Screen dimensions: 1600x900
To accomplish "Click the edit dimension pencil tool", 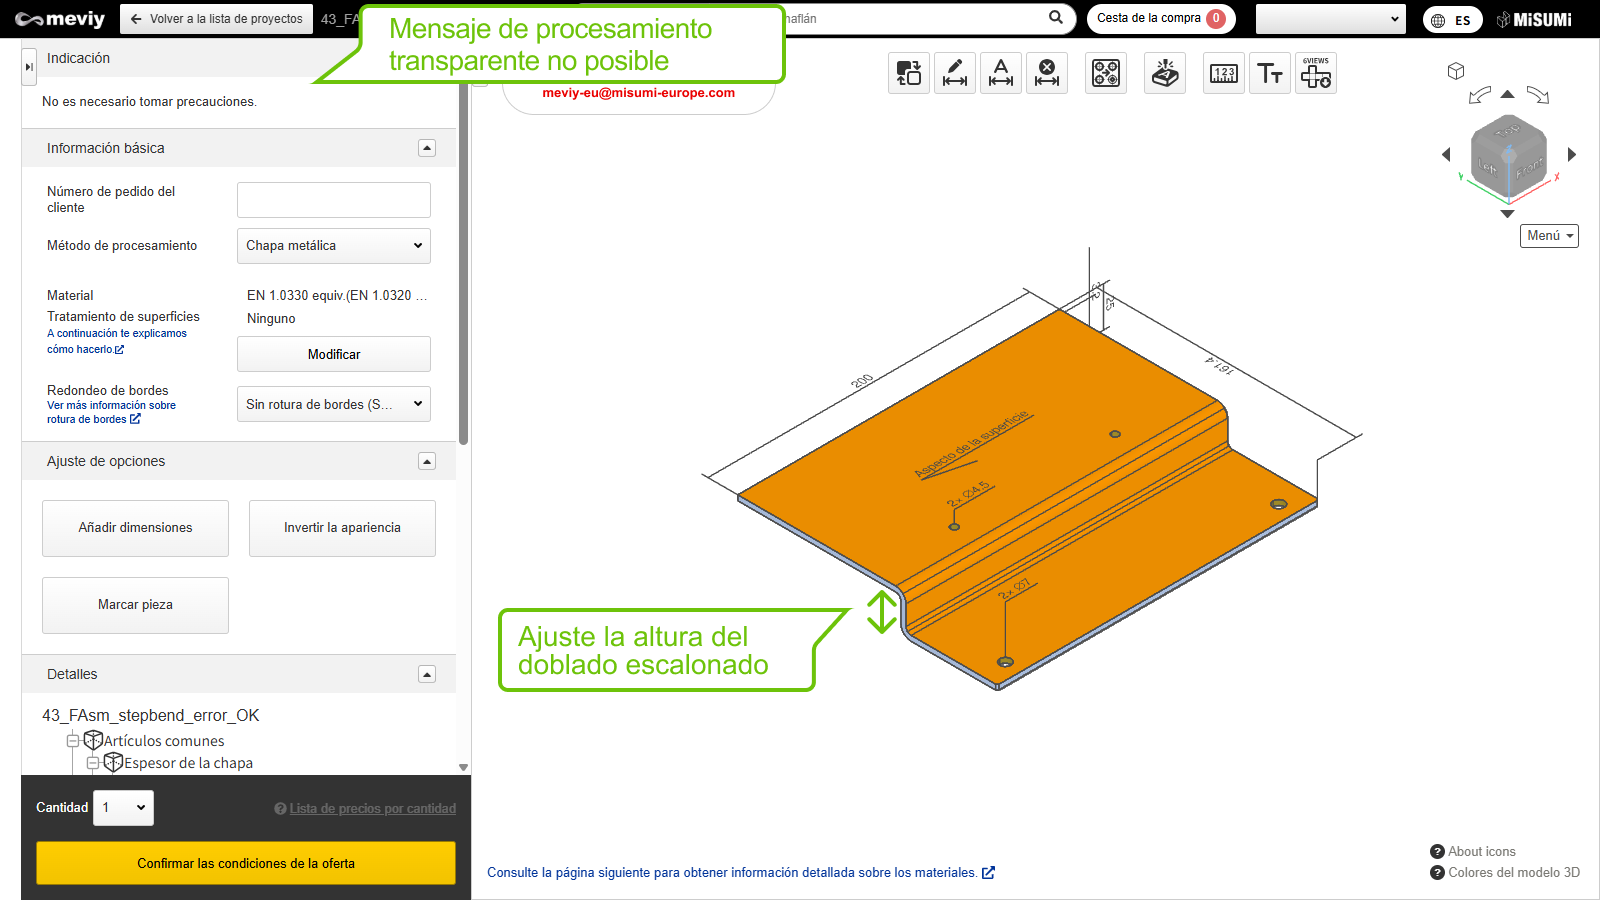I will pos(955,73).
